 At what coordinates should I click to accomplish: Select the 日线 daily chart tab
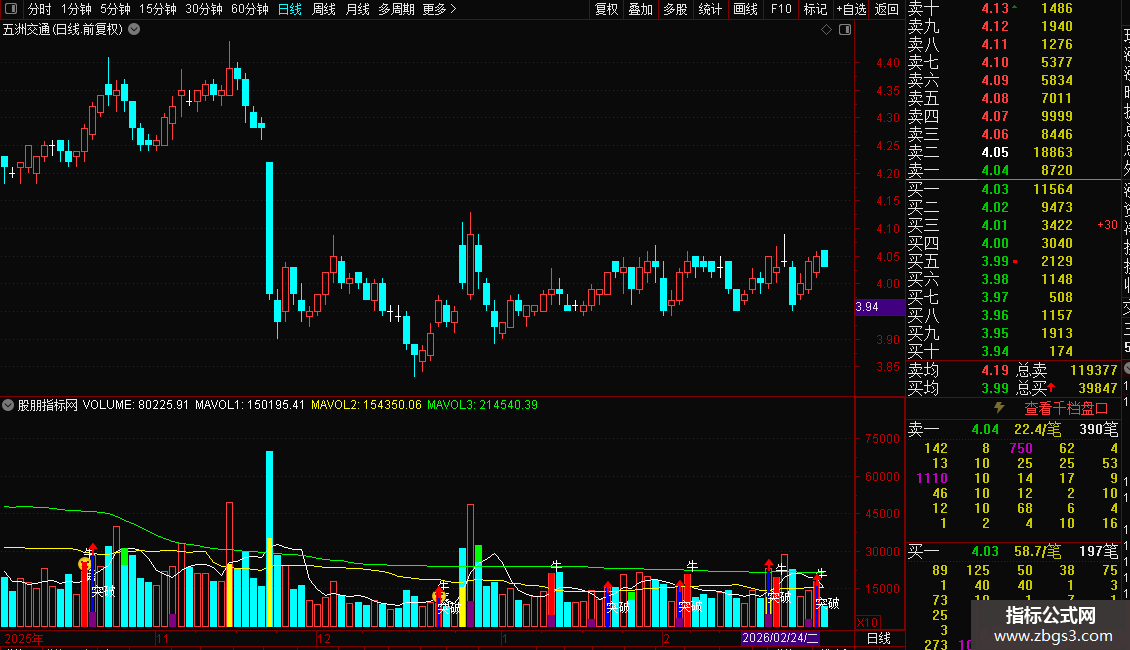click(x=290, y=9)
